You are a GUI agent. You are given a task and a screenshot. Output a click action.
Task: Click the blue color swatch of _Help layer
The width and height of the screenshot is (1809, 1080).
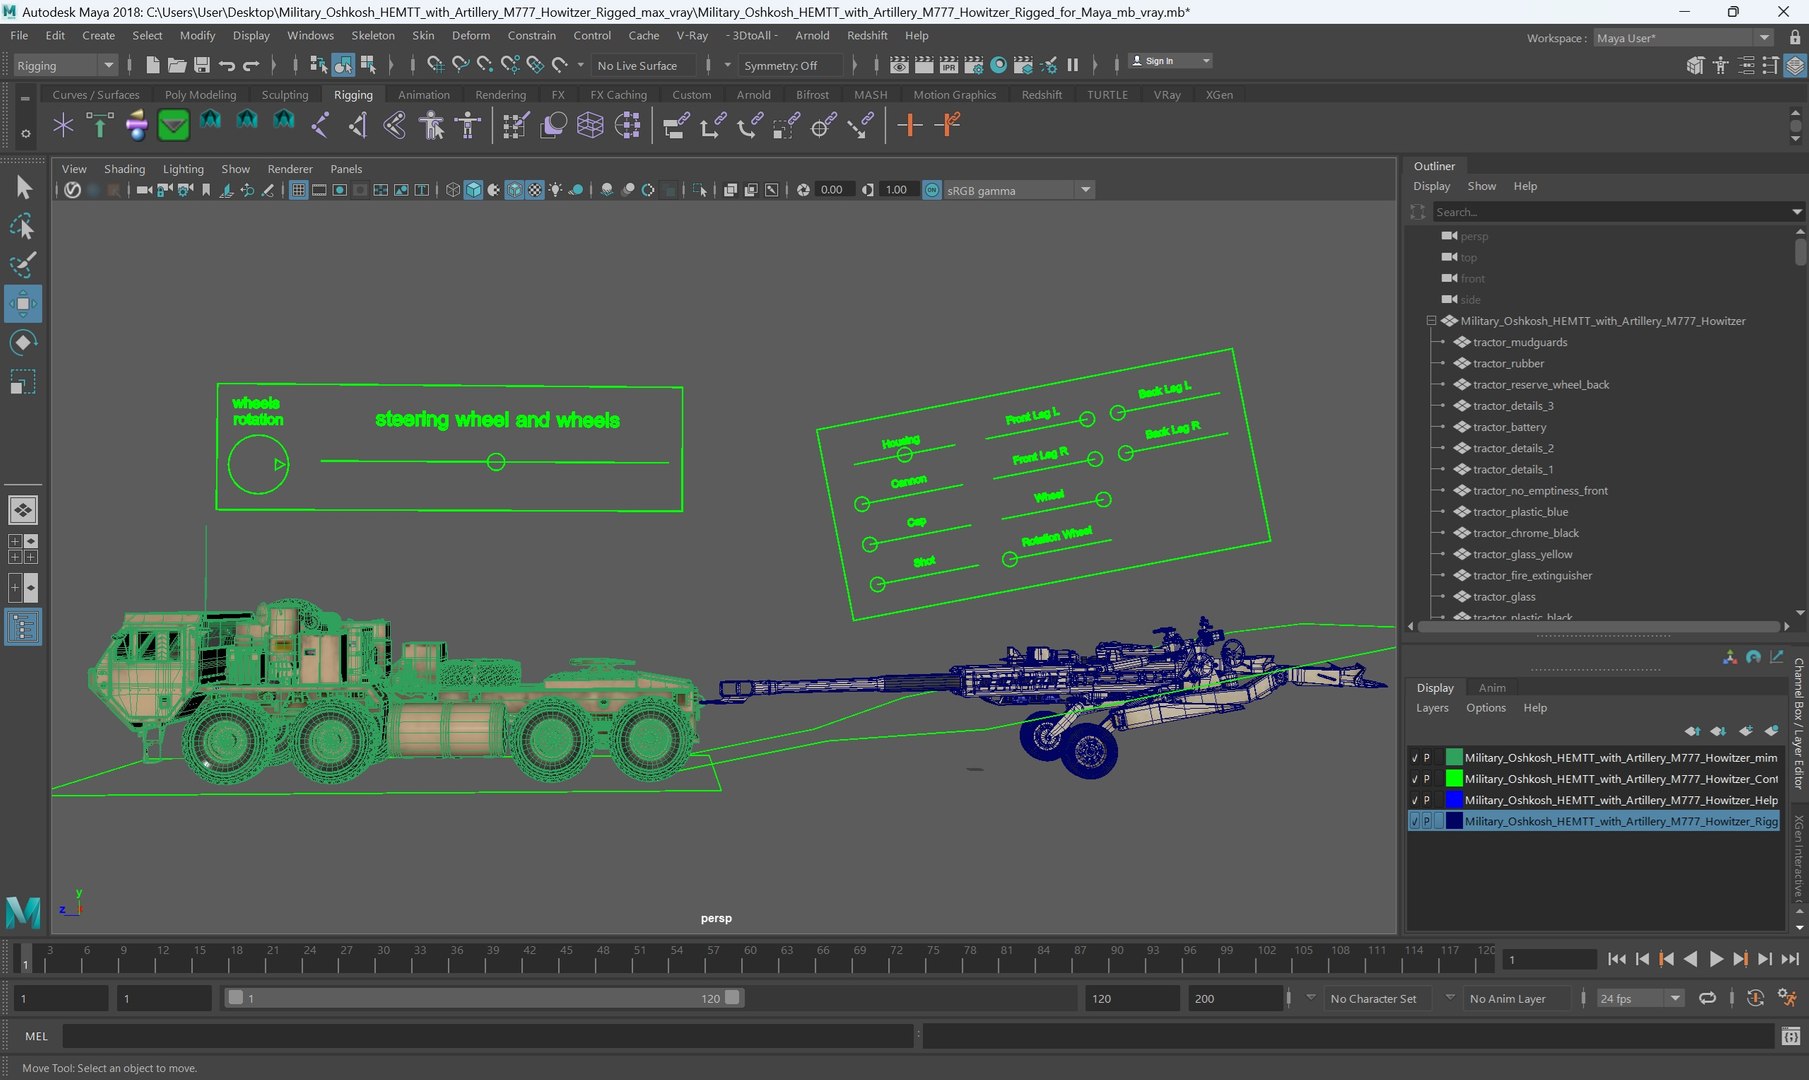[1454, 800]
